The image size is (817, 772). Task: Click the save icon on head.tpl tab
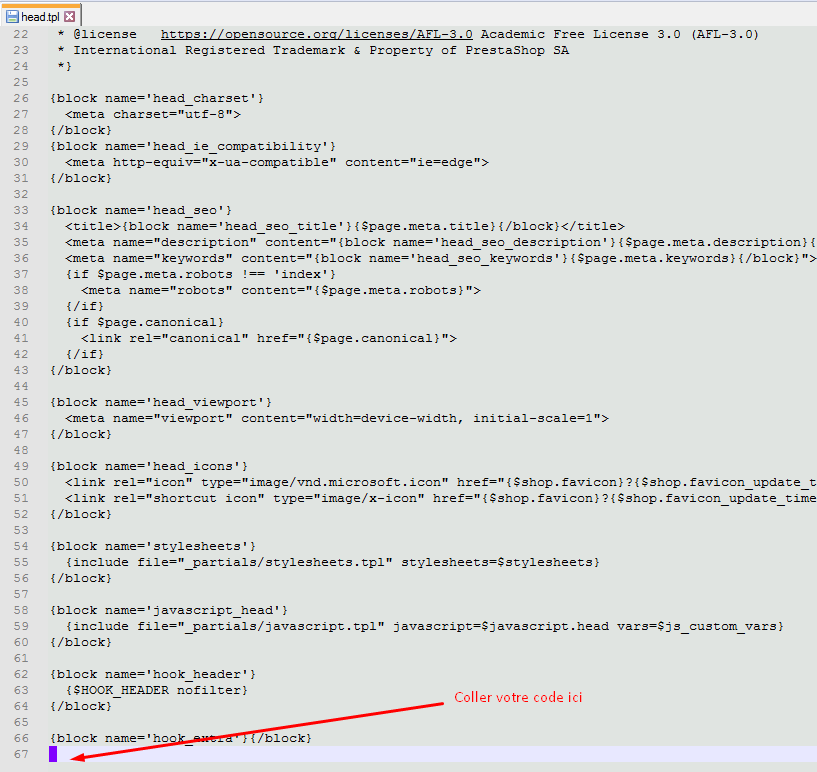click(x=12, y=17)
